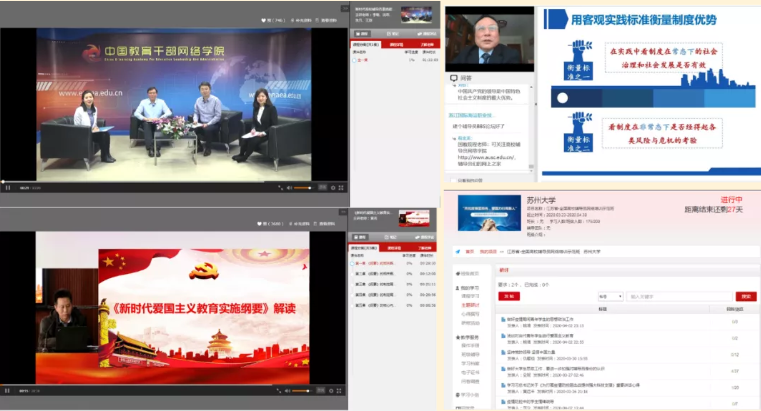Viewport: 761px width, 411px height.
Task: Pause the top panel discussion video
Action: pyautogui.click(x=7, y=187)
